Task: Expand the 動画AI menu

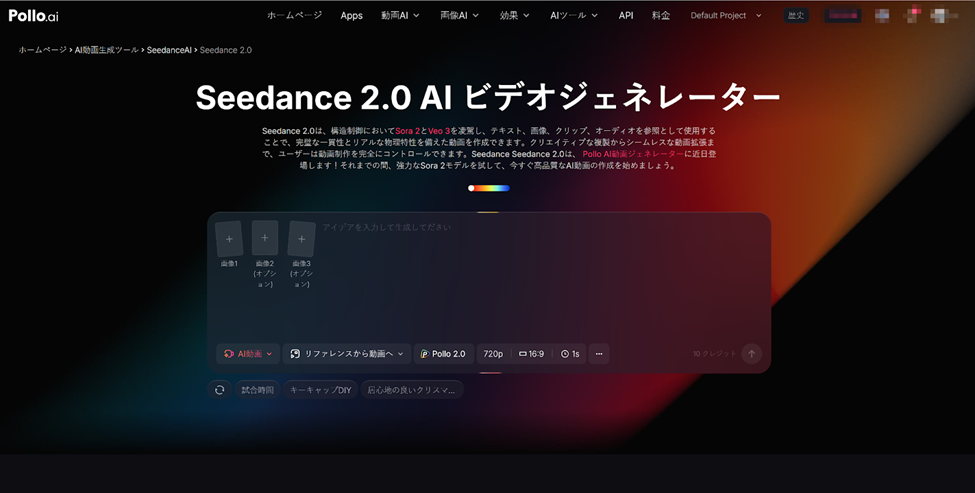Action: pos(400,16)
